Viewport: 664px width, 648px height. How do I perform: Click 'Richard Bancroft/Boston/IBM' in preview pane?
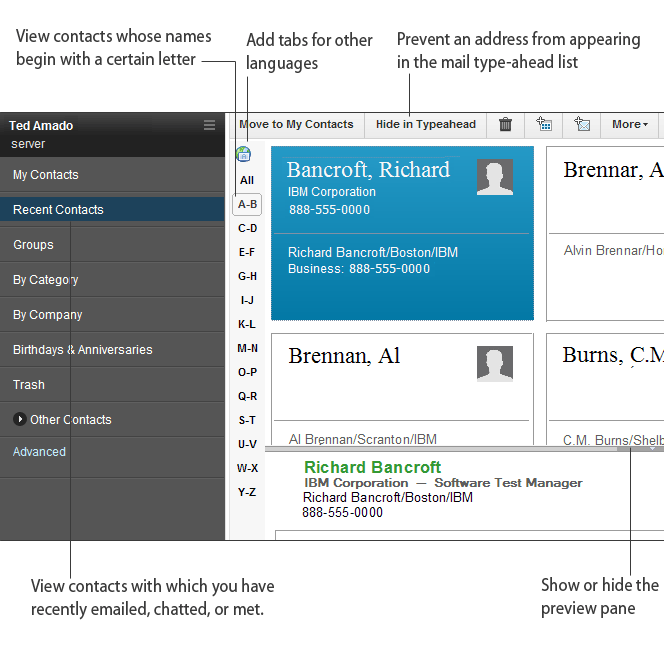tap(388, 497)
